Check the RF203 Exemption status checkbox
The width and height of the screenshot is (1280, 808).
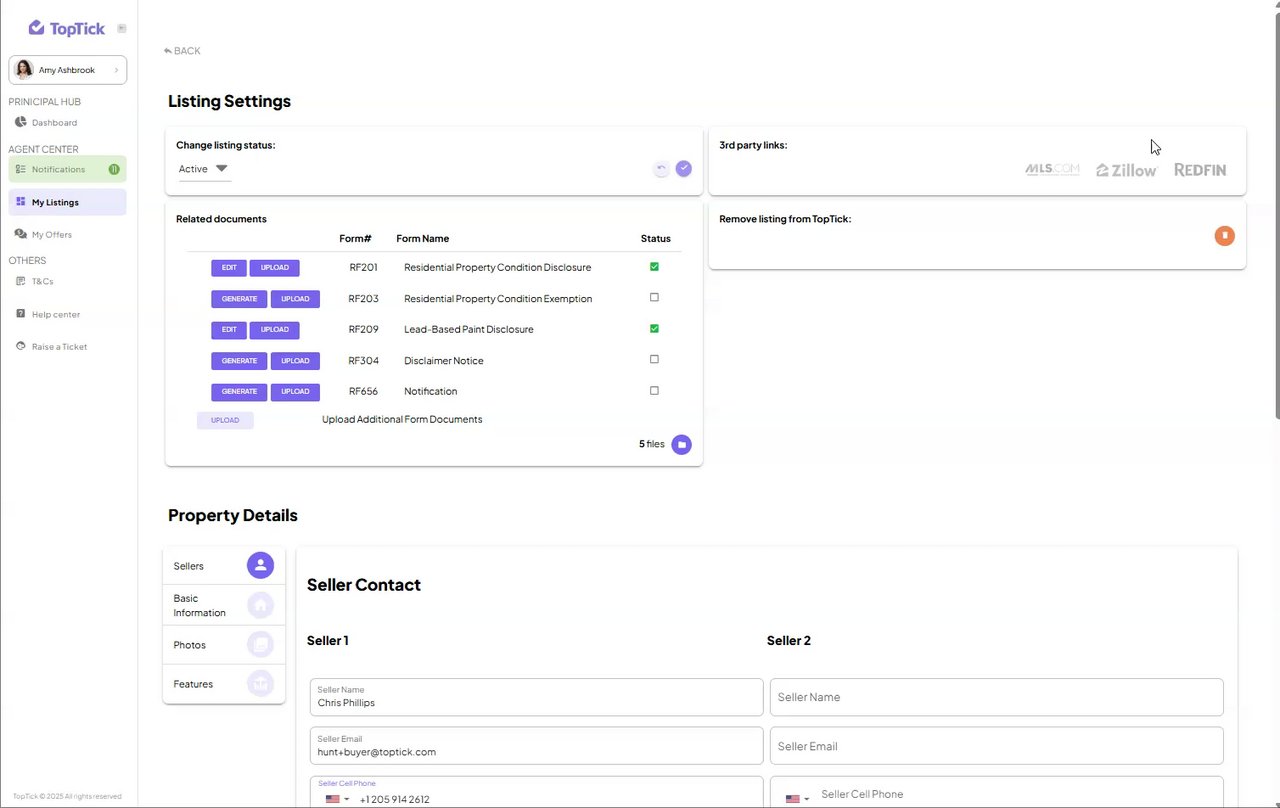click(x=655, y=298)
